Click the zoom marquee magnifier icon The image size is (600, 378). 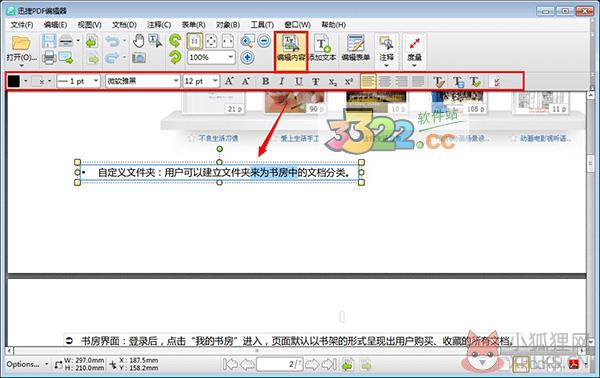[248, 41]
